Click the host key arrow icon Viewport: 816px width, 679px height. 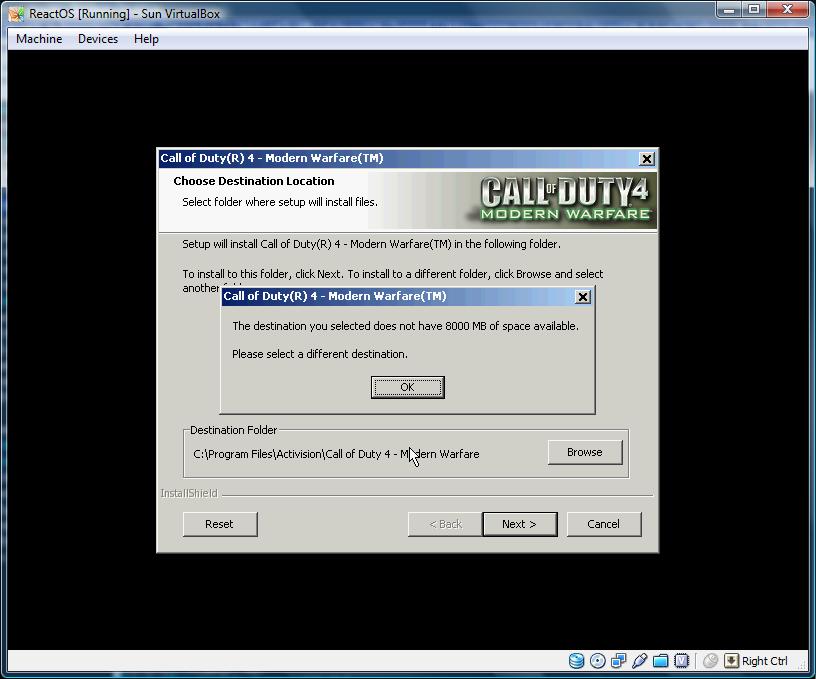click(x=731, y=661)
